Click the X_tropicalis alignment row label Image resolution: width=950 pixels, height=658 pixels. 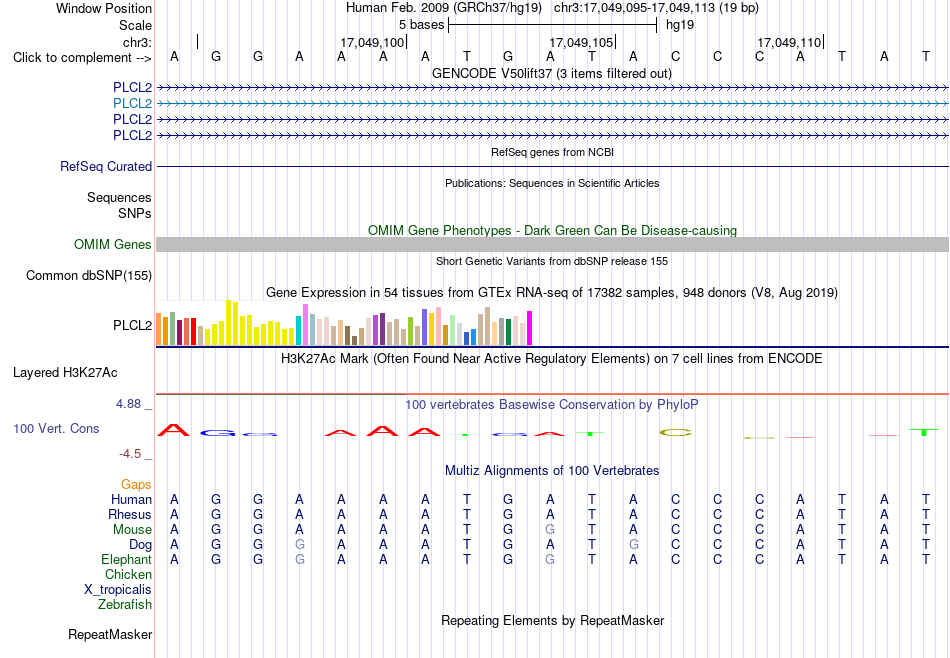[118, 590]
